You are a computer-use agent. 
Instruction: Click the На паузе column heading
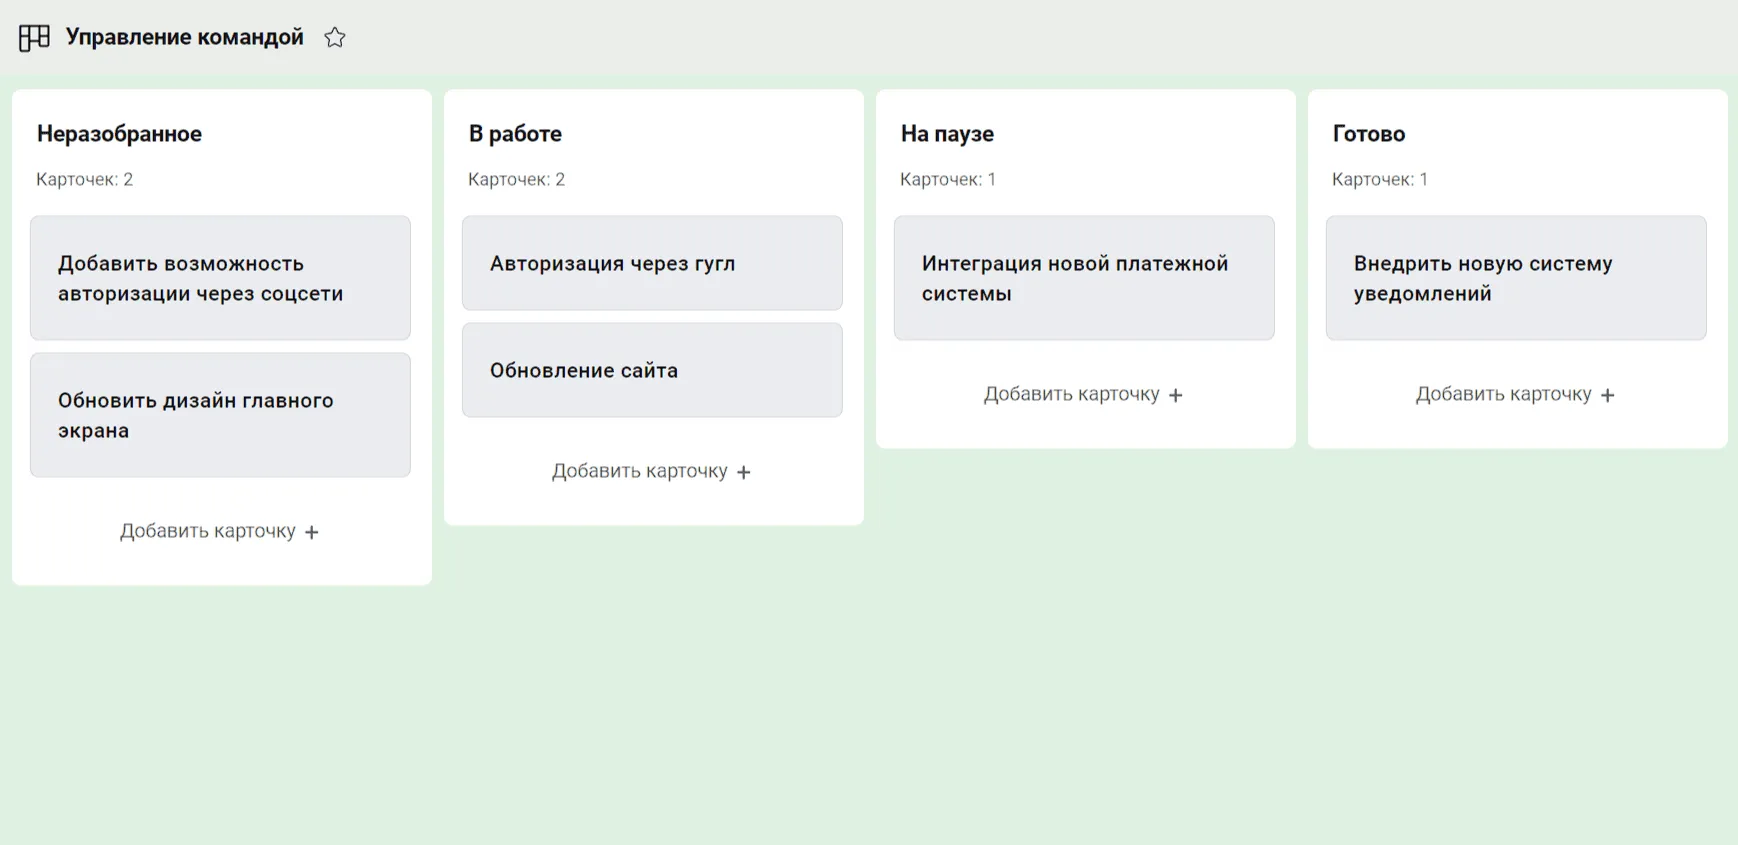click(x=947, y=134)
